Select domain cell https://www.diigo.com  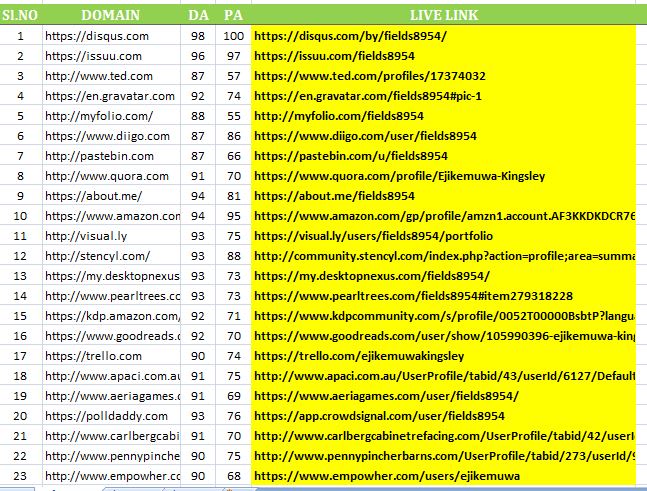click(x=111, y=136)
